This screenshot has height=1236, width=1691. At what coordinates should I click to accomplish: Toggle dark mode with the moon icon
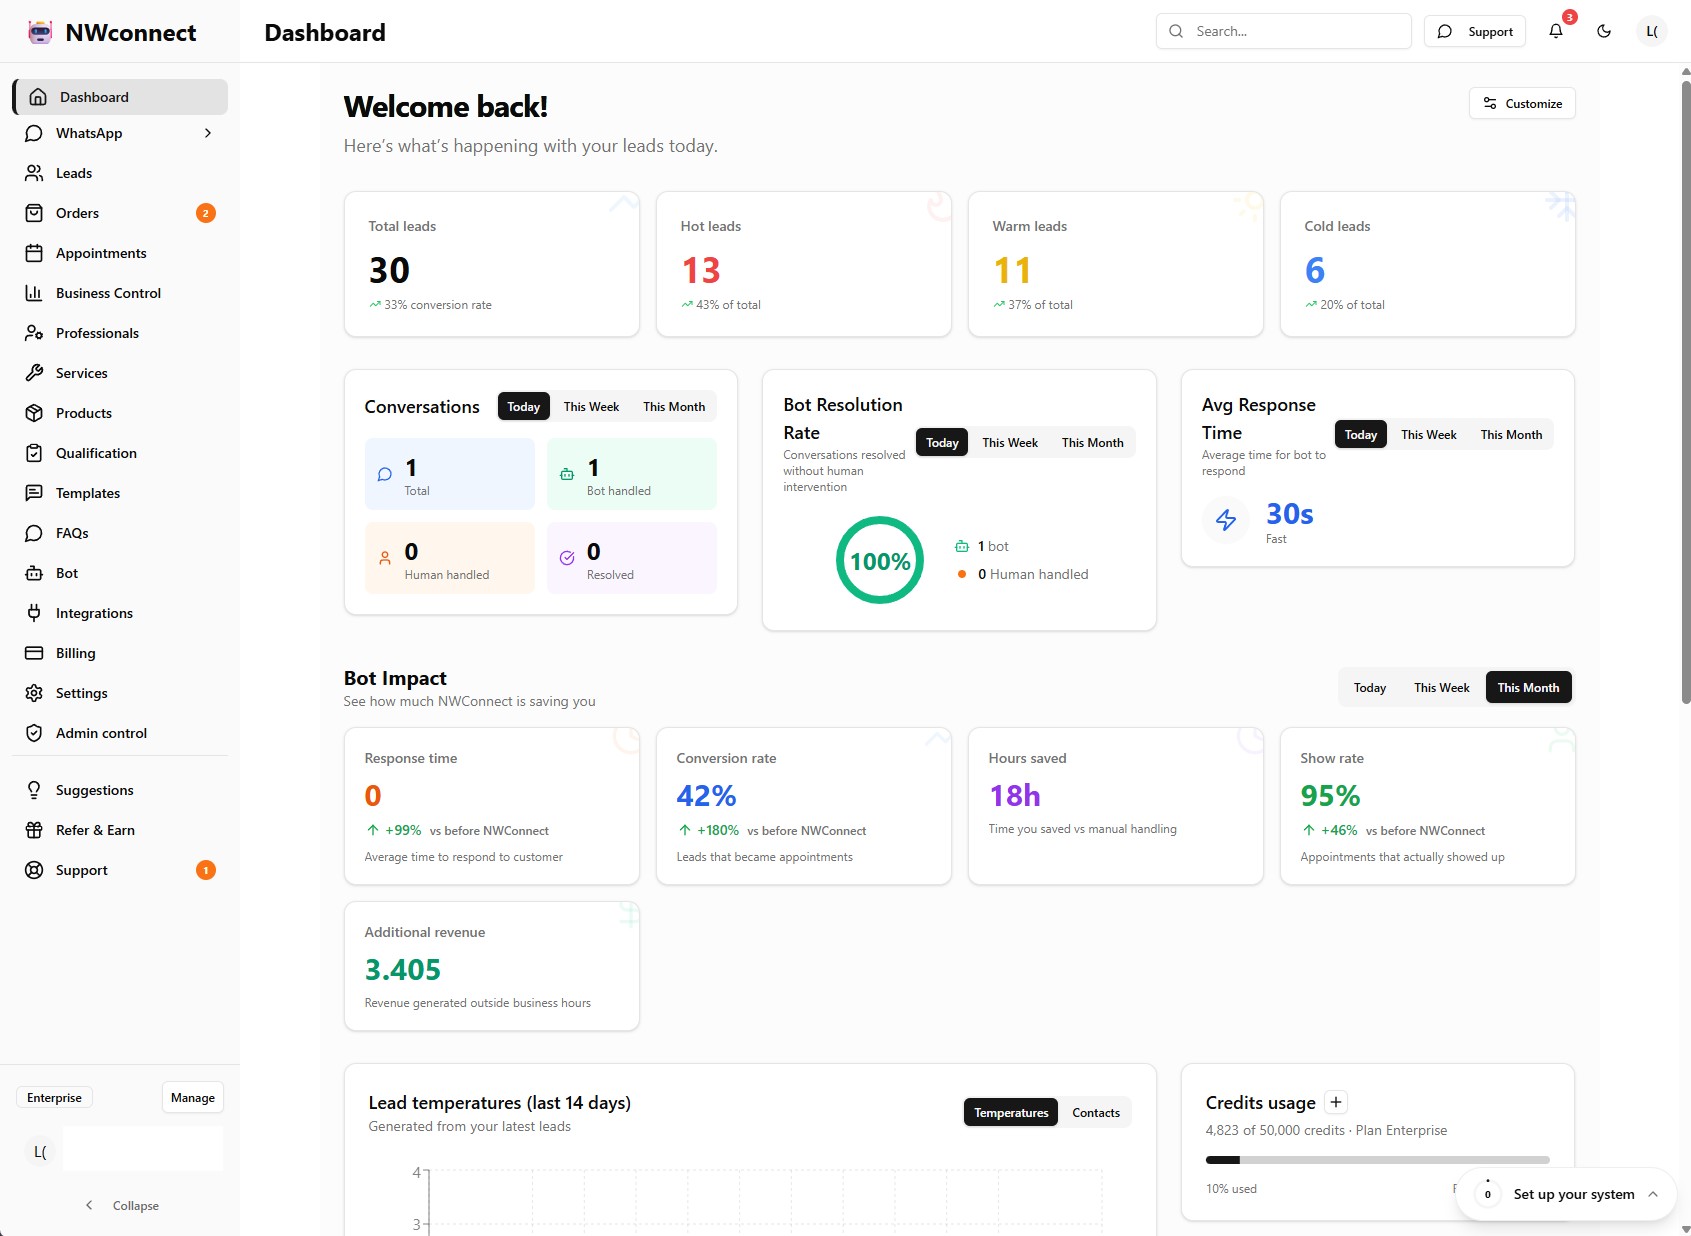pos(1603,31)
